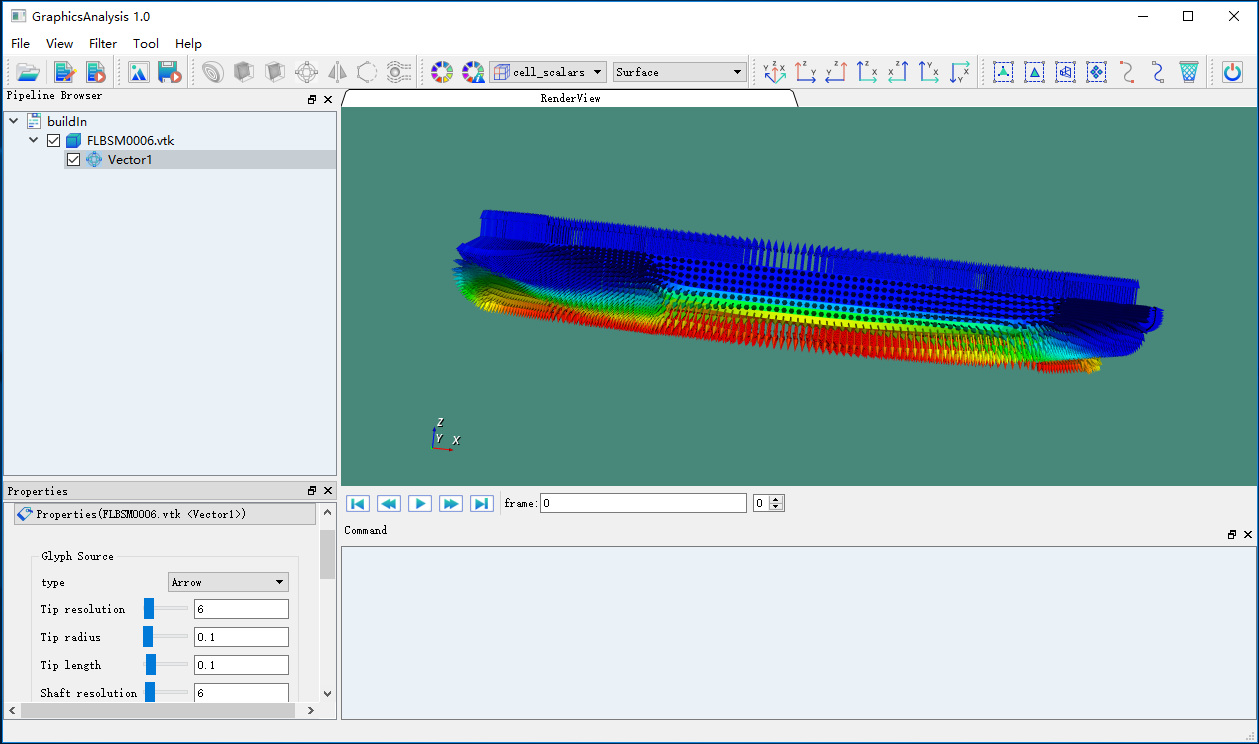
Task: Open the Surface representation dropdown
Action: pyautogui.click(x=680, y=72)
